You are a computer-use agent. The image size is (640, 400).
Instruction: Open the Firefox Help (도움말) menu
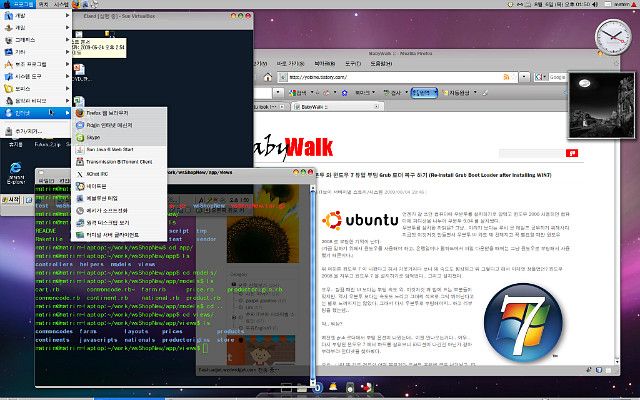[x=381, y=64]
